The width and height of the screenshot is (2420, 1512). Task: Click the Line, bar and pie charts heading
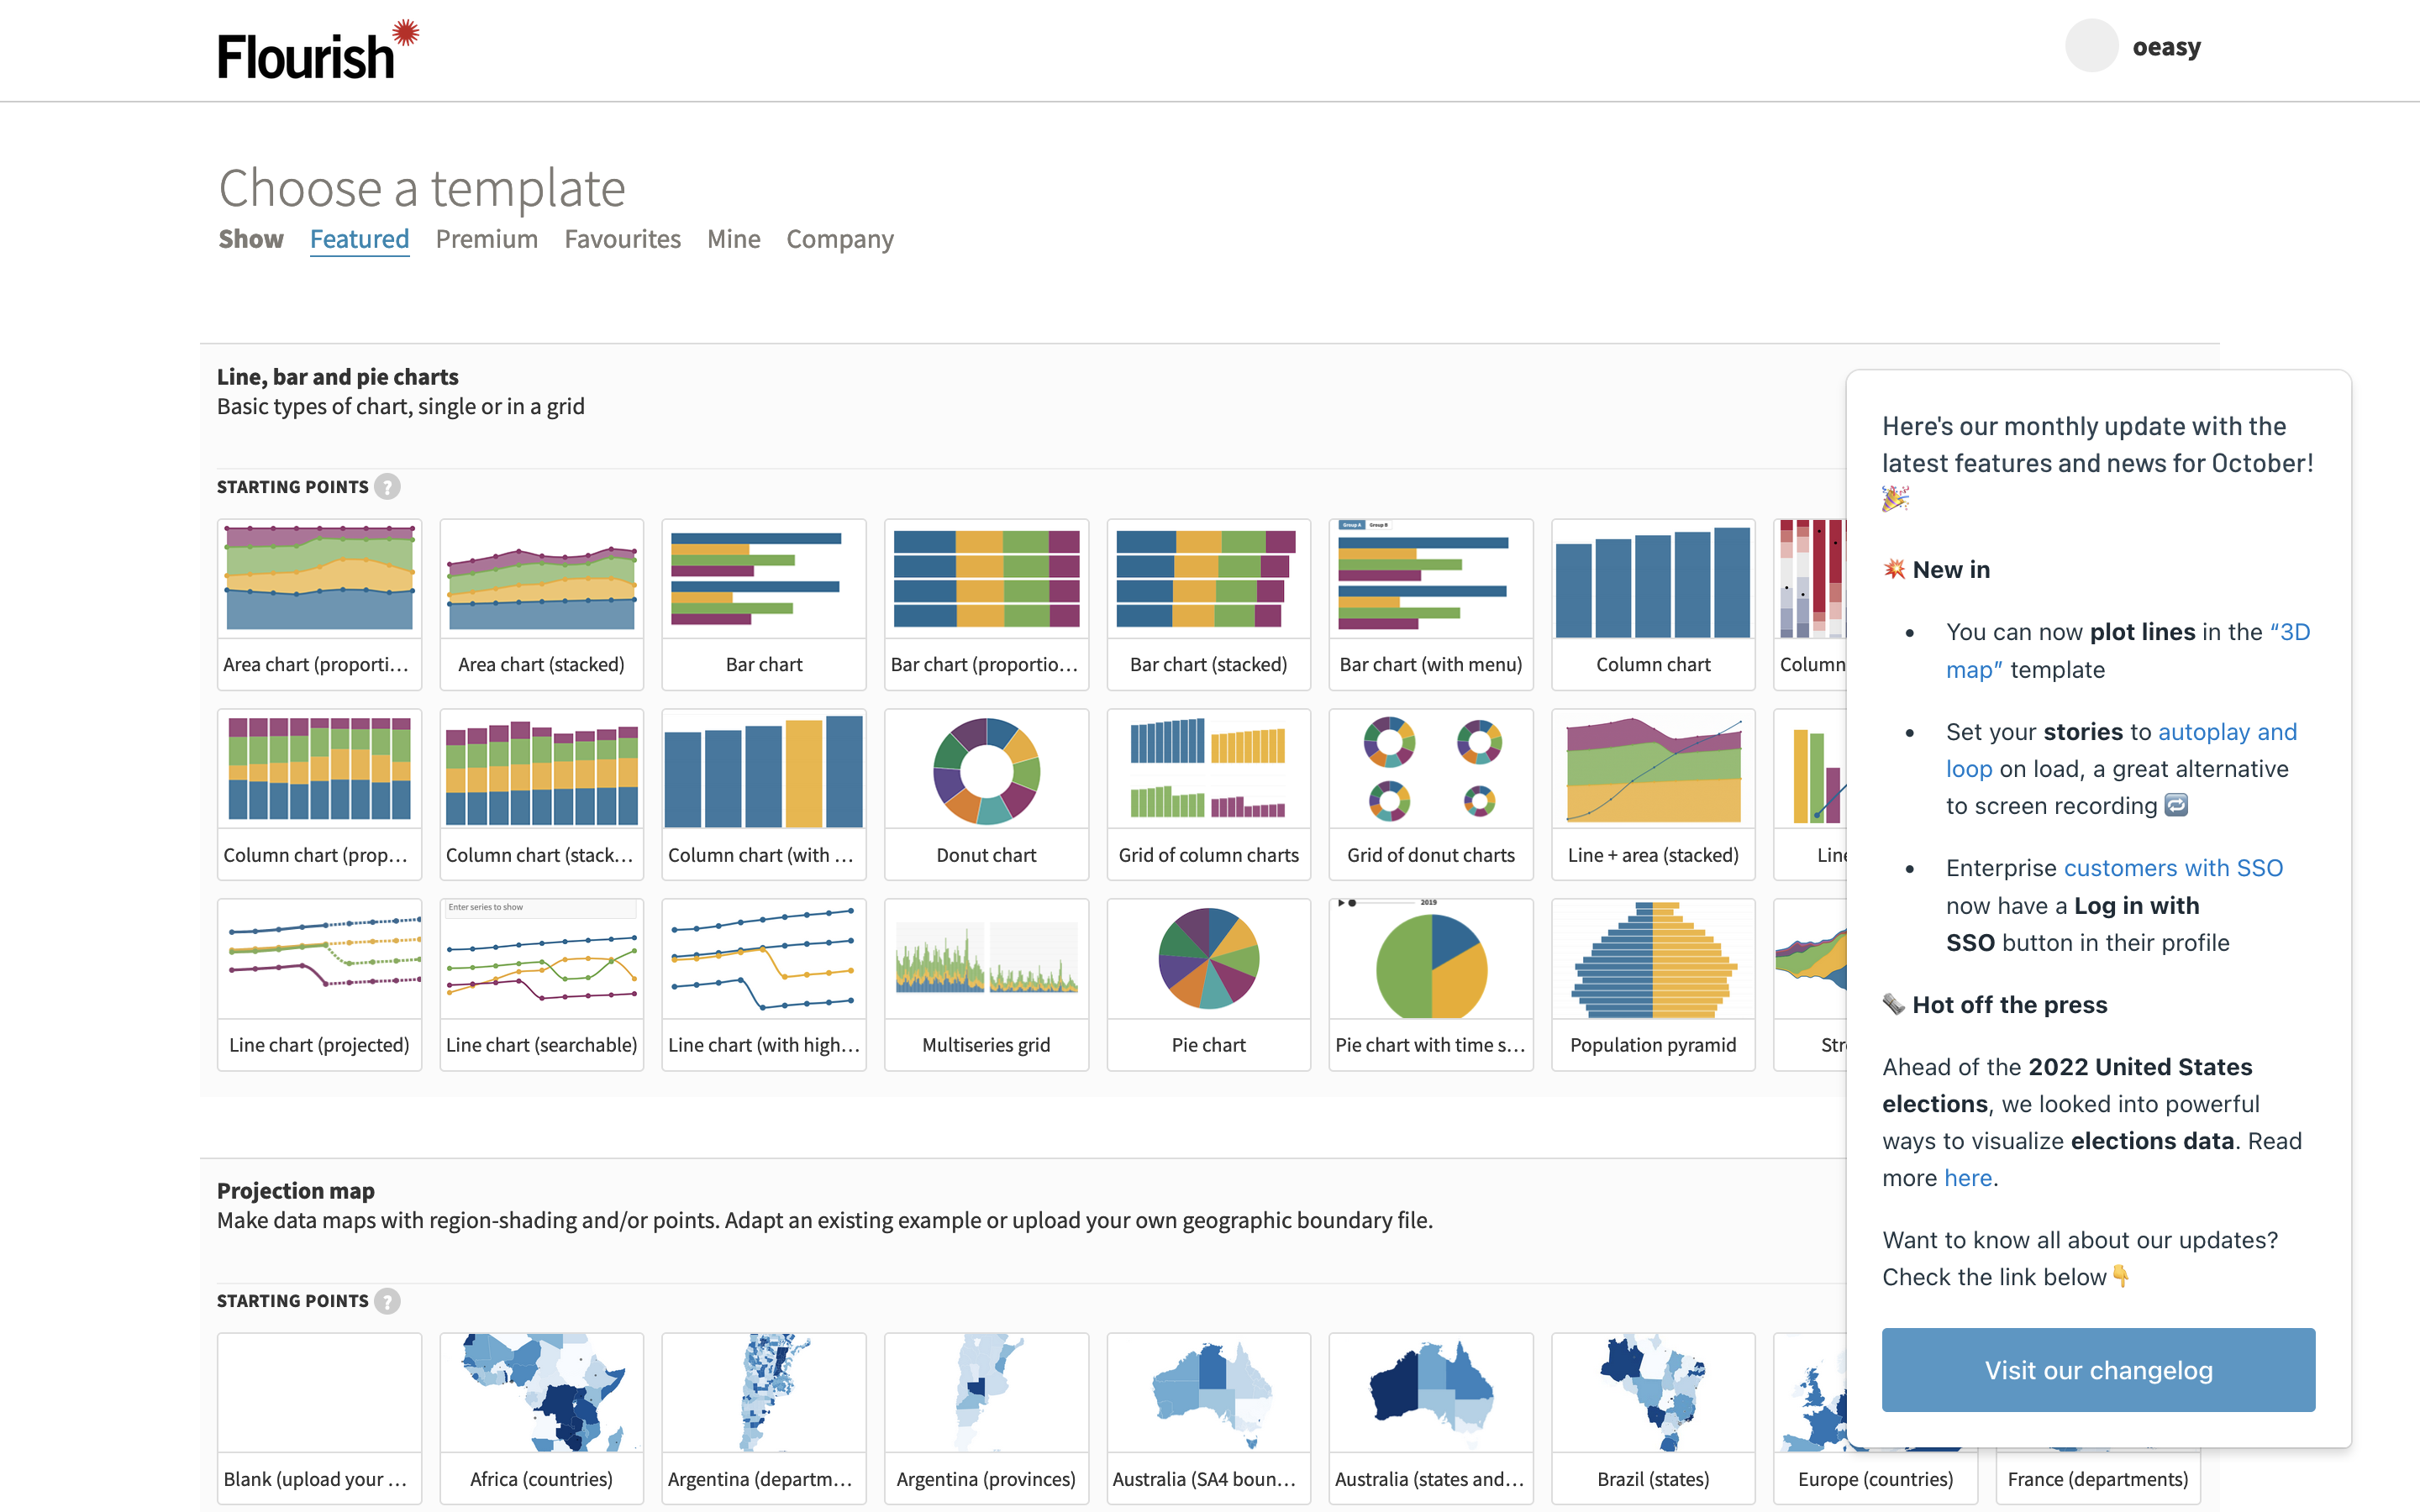(338, 377)
